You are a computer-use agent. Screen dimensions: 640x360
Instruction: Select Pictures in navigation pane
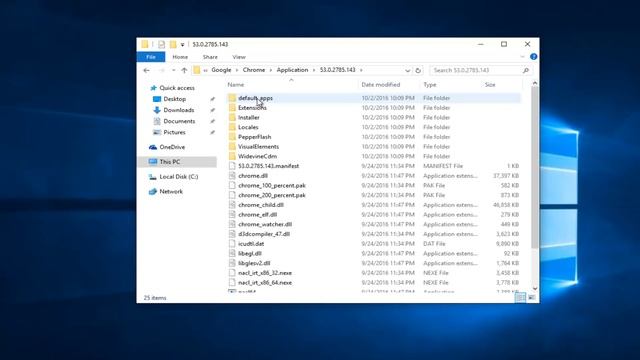[174, 132]
